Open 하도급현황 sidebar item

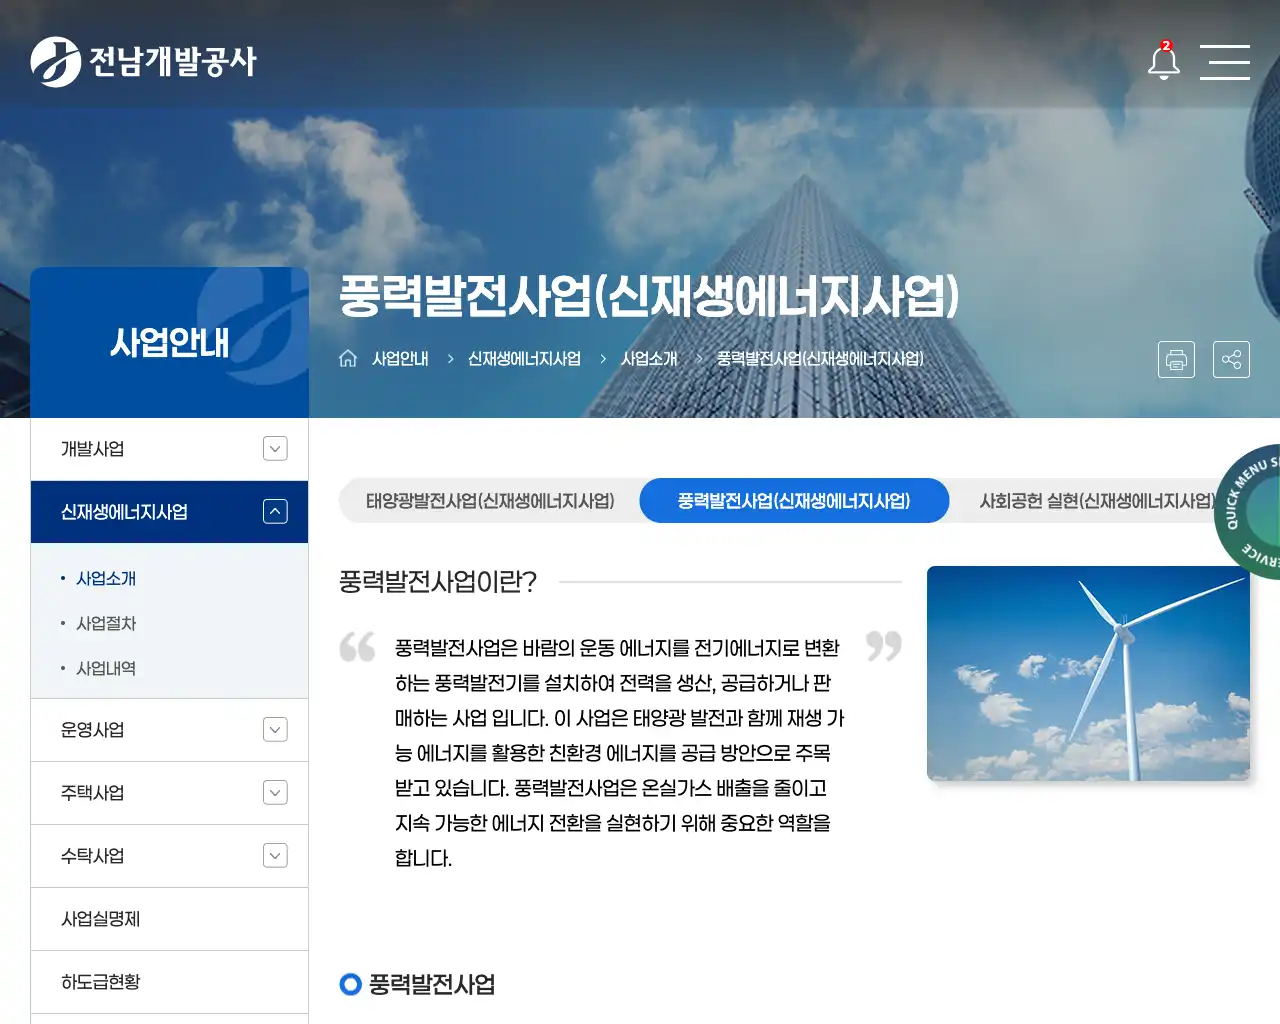click(169, 982)
